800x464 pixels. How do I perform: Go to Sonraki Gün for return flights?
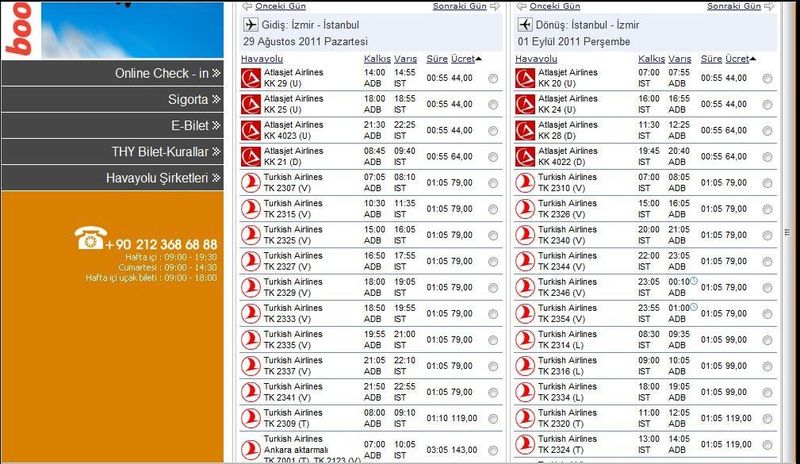(x=734, y=6)
